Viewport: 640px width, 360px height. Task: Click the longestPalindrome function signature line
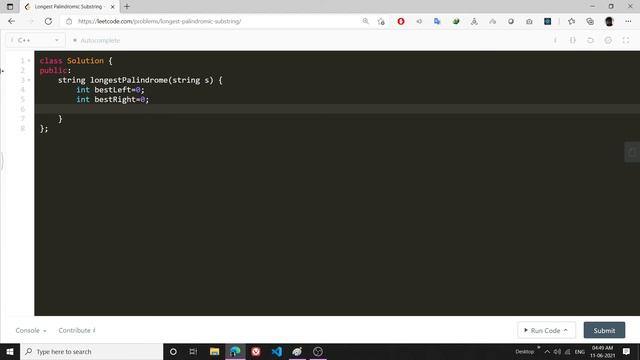(140, 80)
